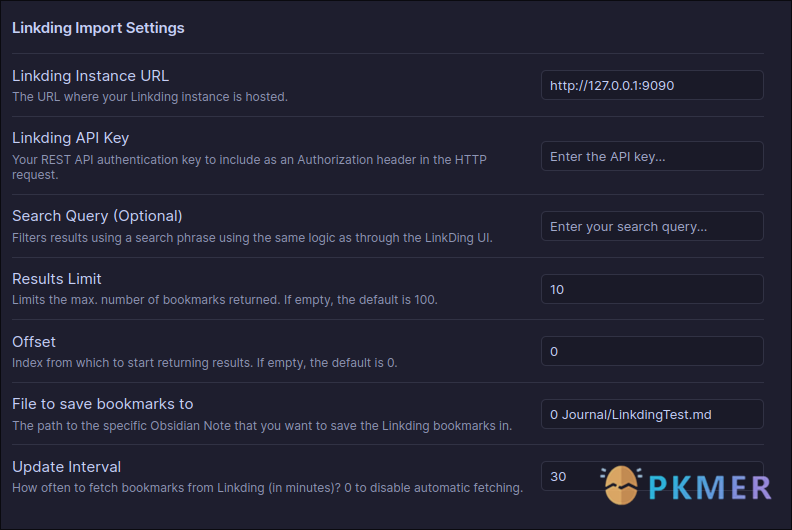The width and height of the screenshot is (792, 530).
Task: Select the Results Limit field showing 10
Action: (652, 289)
